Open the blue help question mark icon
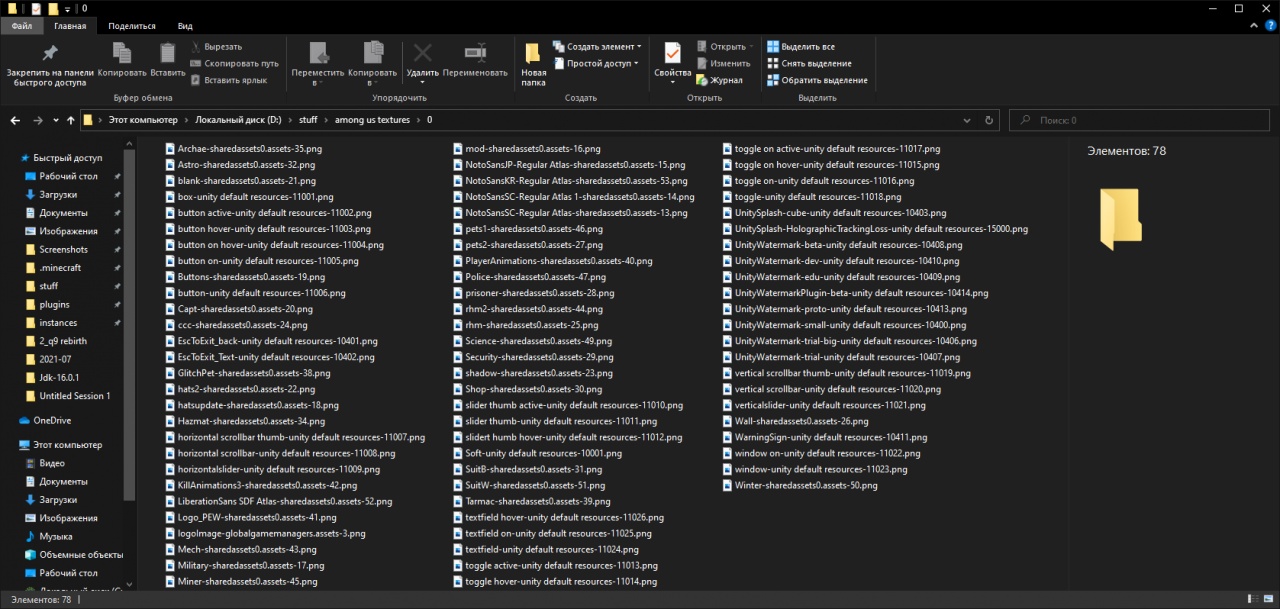This screenshot has width=1280, height=609. (1270, 26)
